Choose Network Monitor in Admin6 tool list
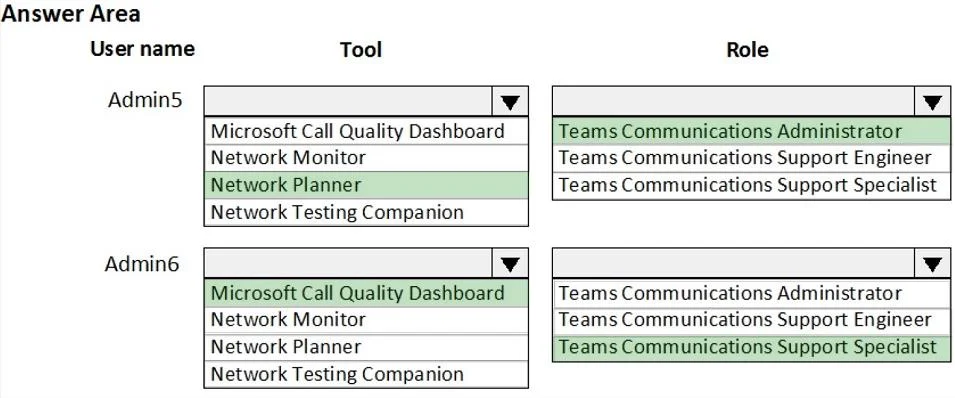Viewport: 955px width, 398px height. [x=366, y=319]
